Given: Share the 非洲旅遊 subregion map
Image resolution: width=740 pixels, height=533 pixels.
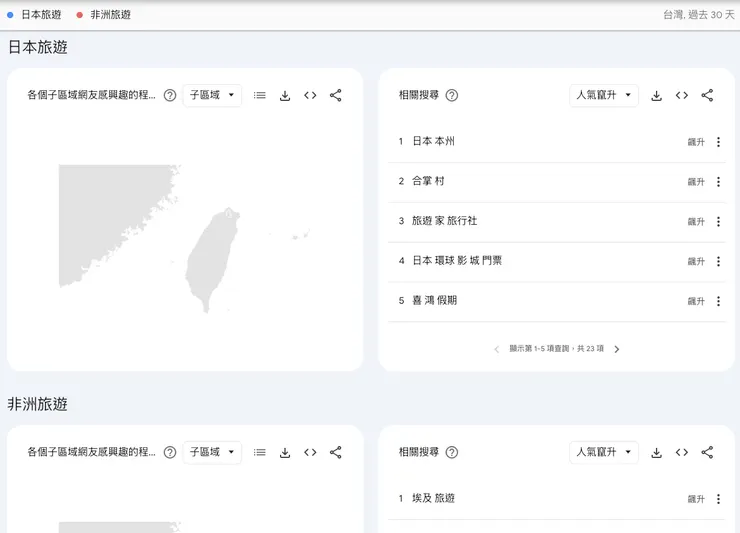Looking at the screenshot, I should coord(336,452).
